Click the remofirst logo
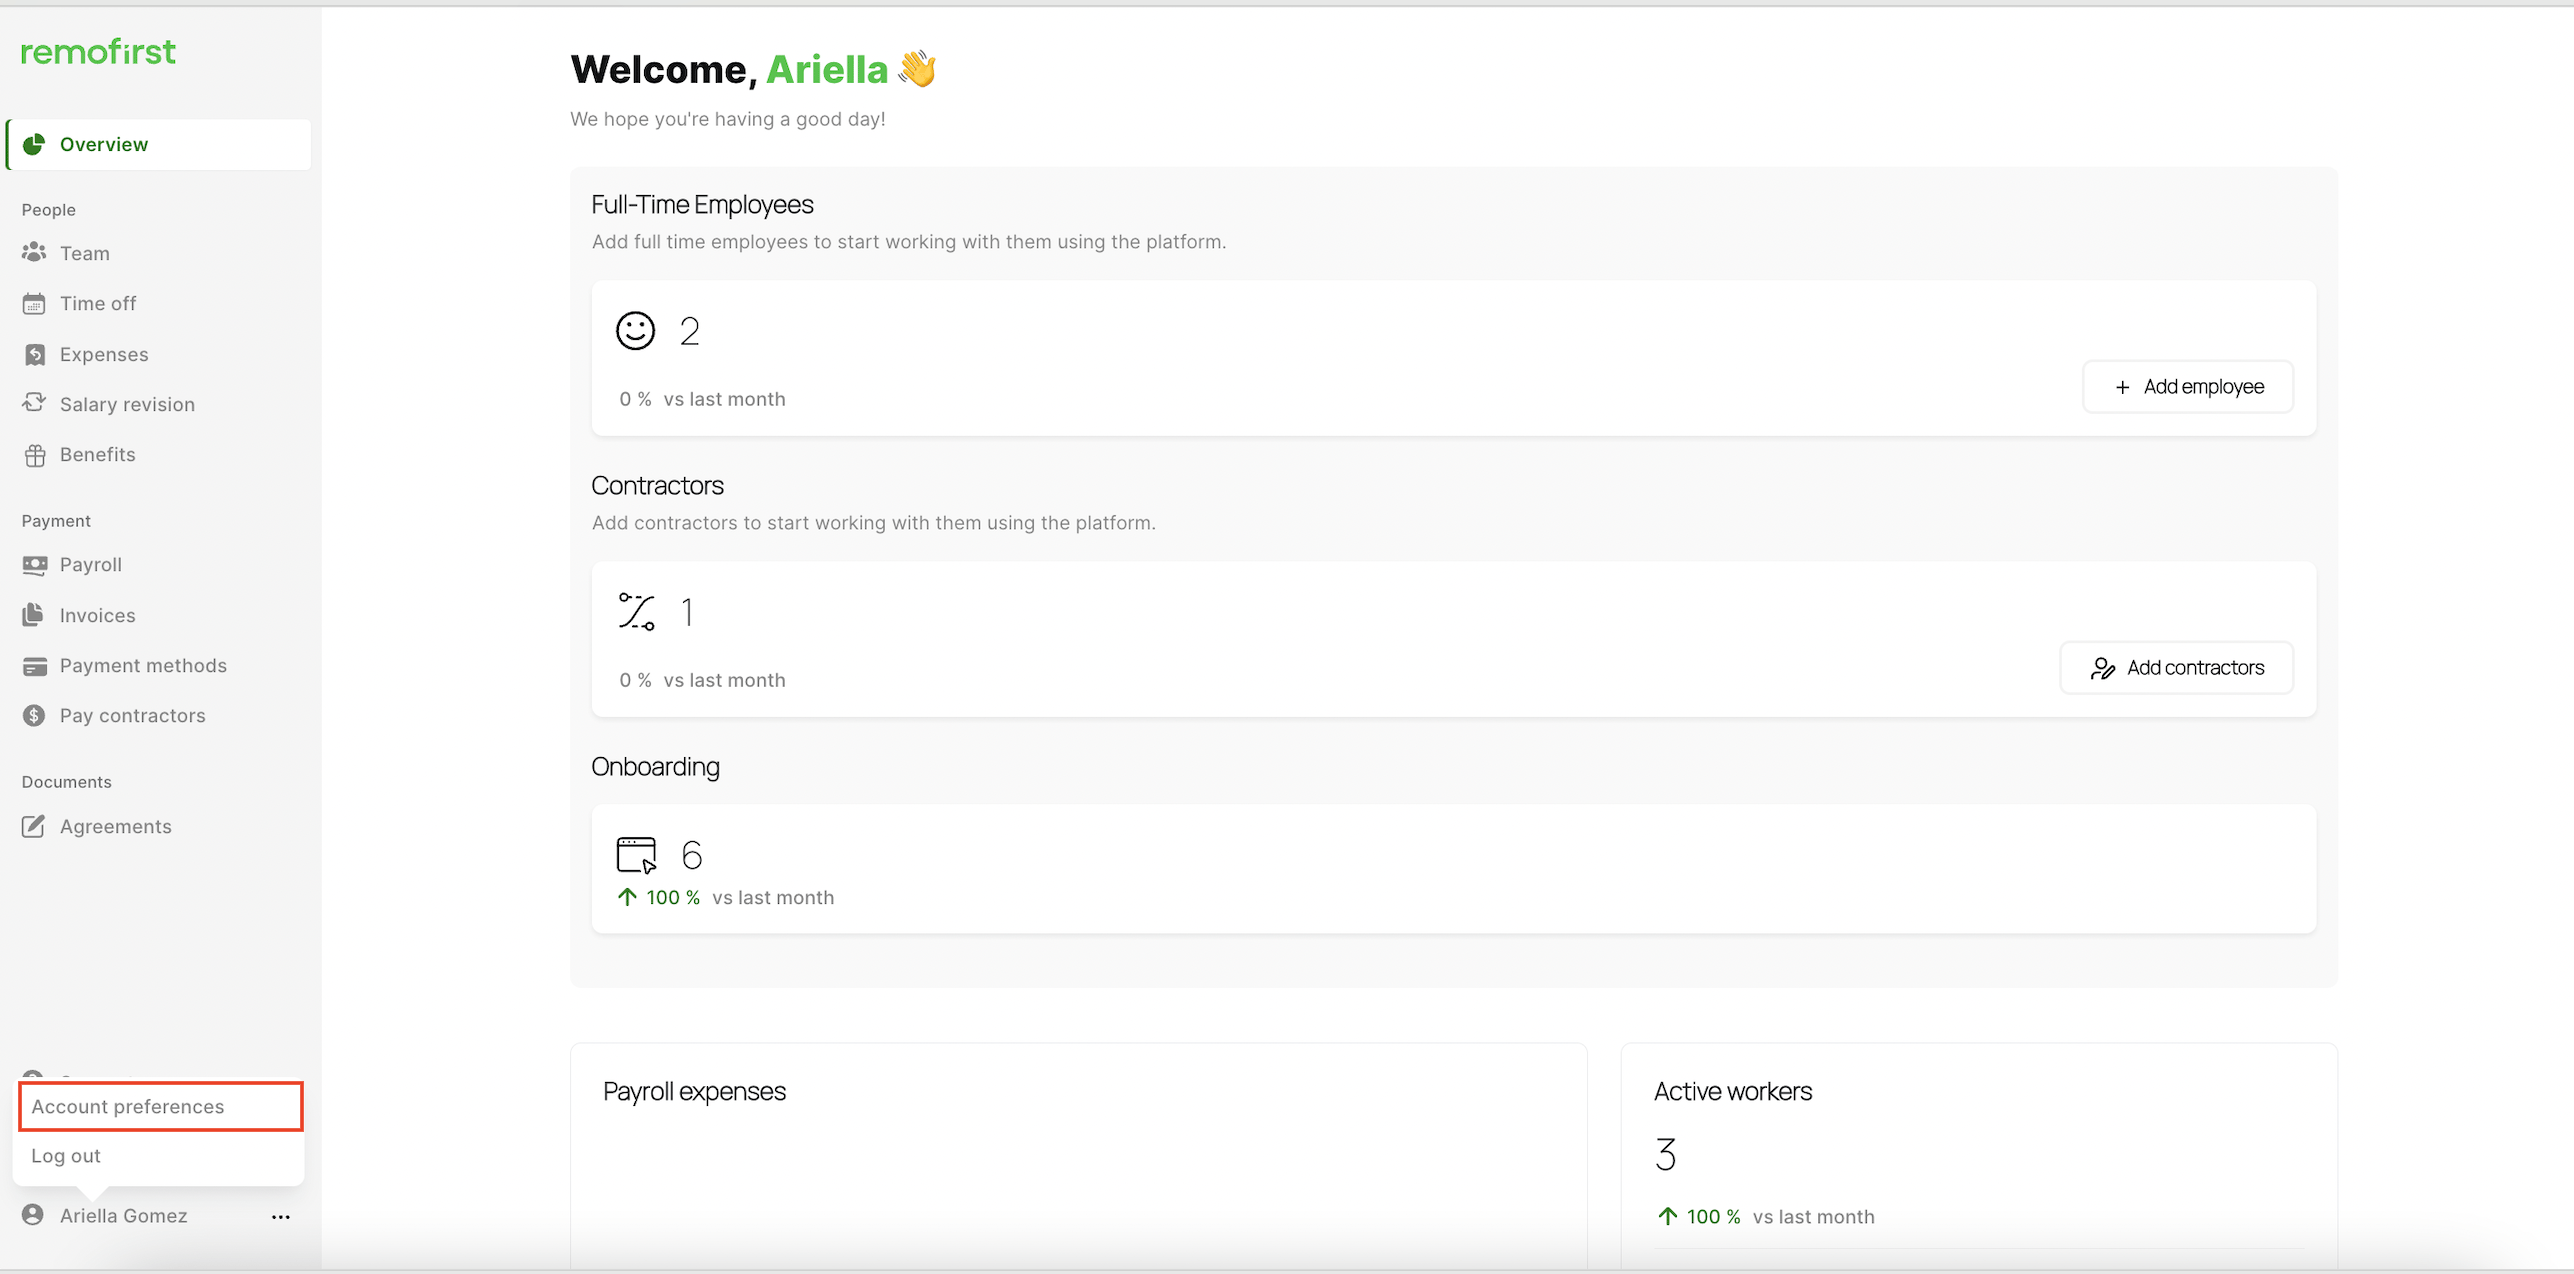The image size is (2574, 1274). 98,52
